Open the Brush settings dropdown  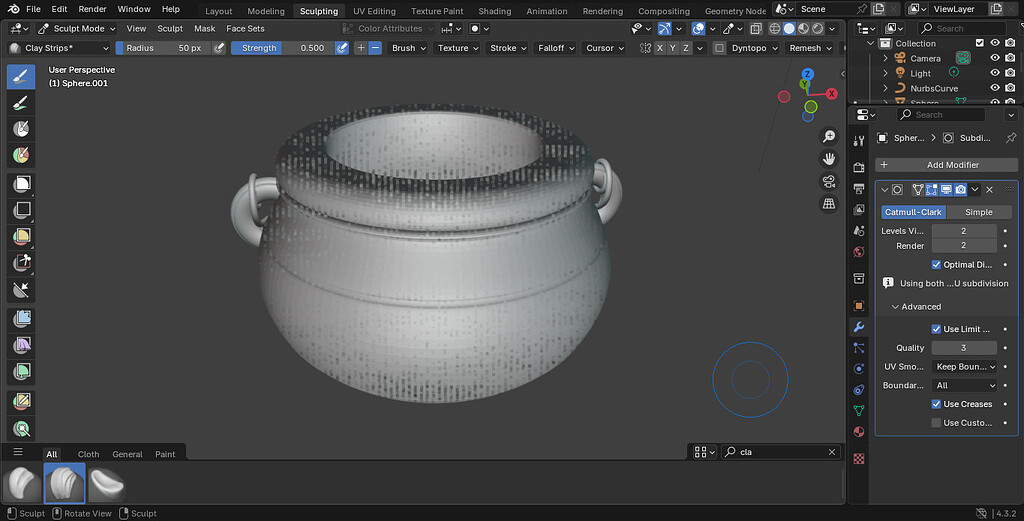click(409, 48)
